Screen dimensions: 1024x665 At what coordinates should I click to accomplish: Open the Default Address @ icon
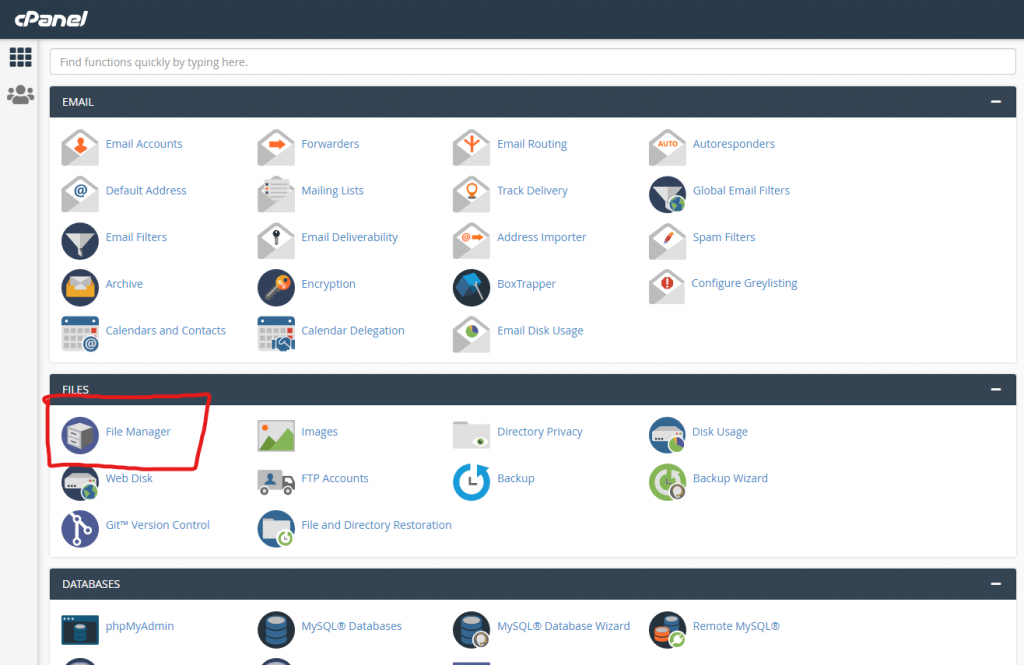[80, 194]
